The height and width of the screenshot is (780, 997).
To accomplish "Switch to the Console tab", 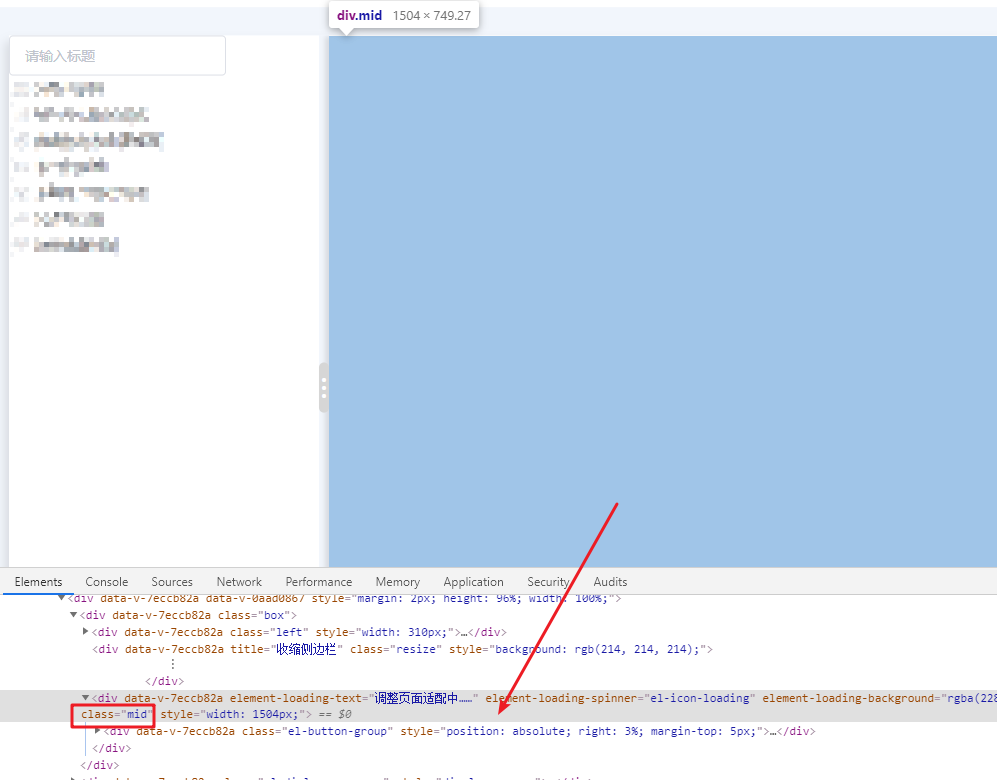I will coord(106,581).
